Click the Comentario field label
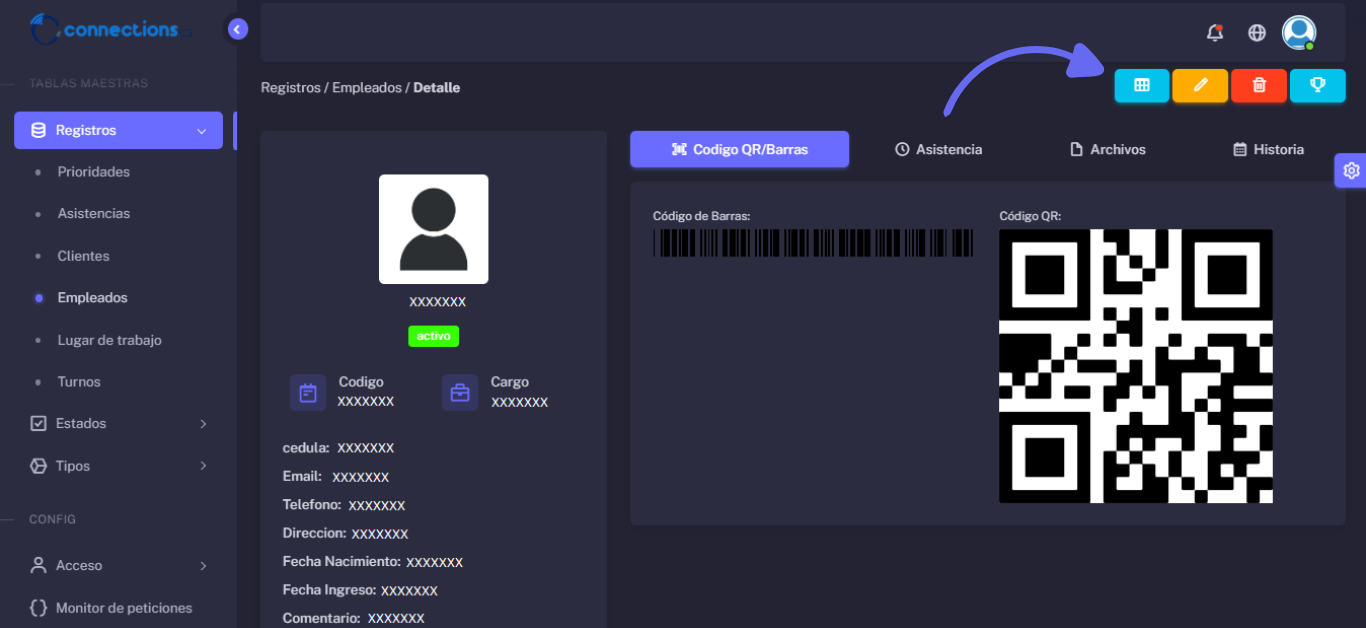This screenshot has width=1366, height=628. point(322,618)
